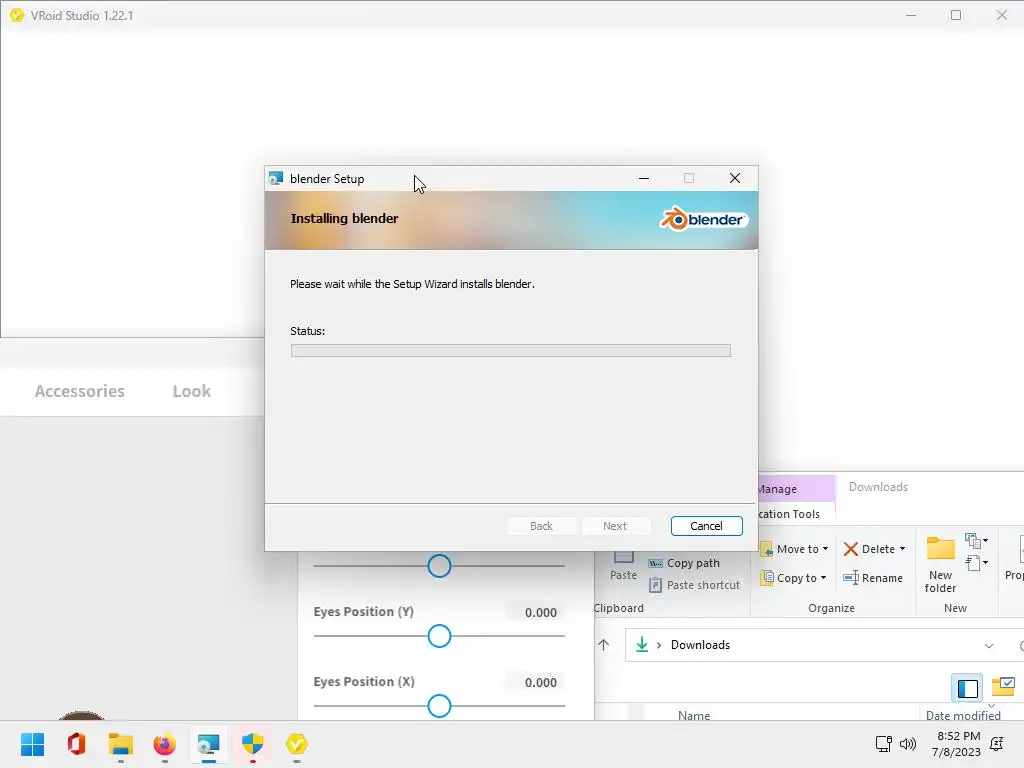Open the Copy to dropdown in File Explorer
Image resolution: width=1024 pixels, height=768 pixels.
coord(793,577)
